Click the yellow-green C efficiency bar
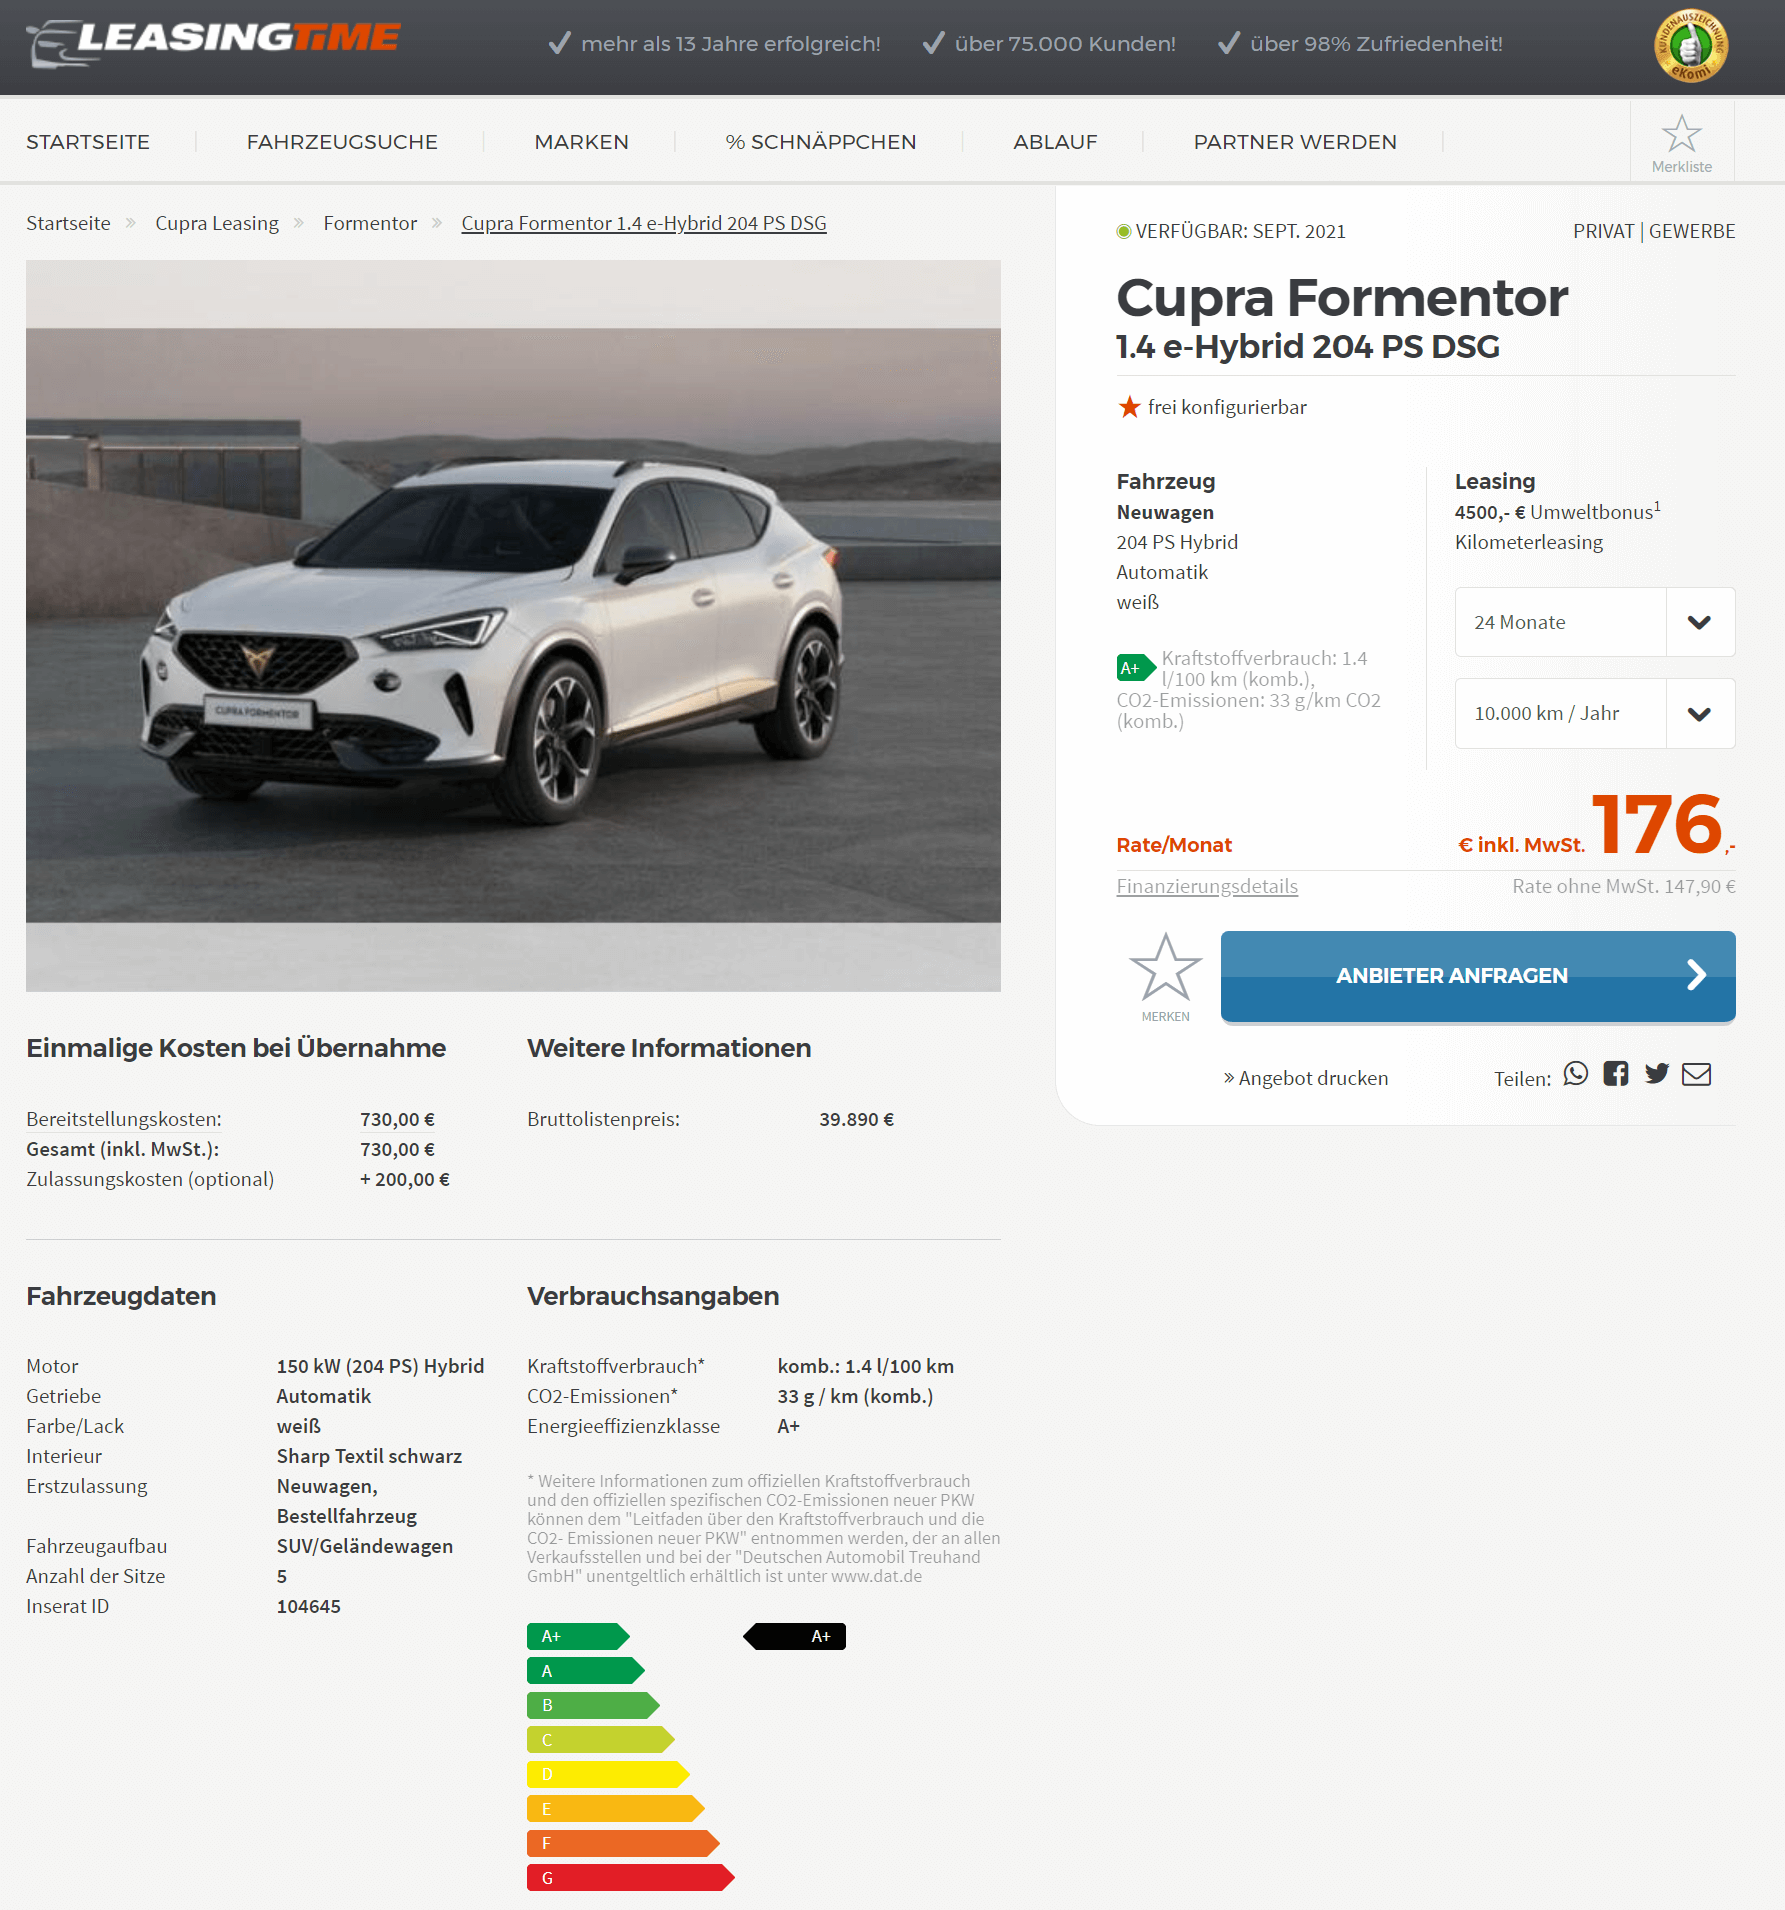 coord(601,1740)
